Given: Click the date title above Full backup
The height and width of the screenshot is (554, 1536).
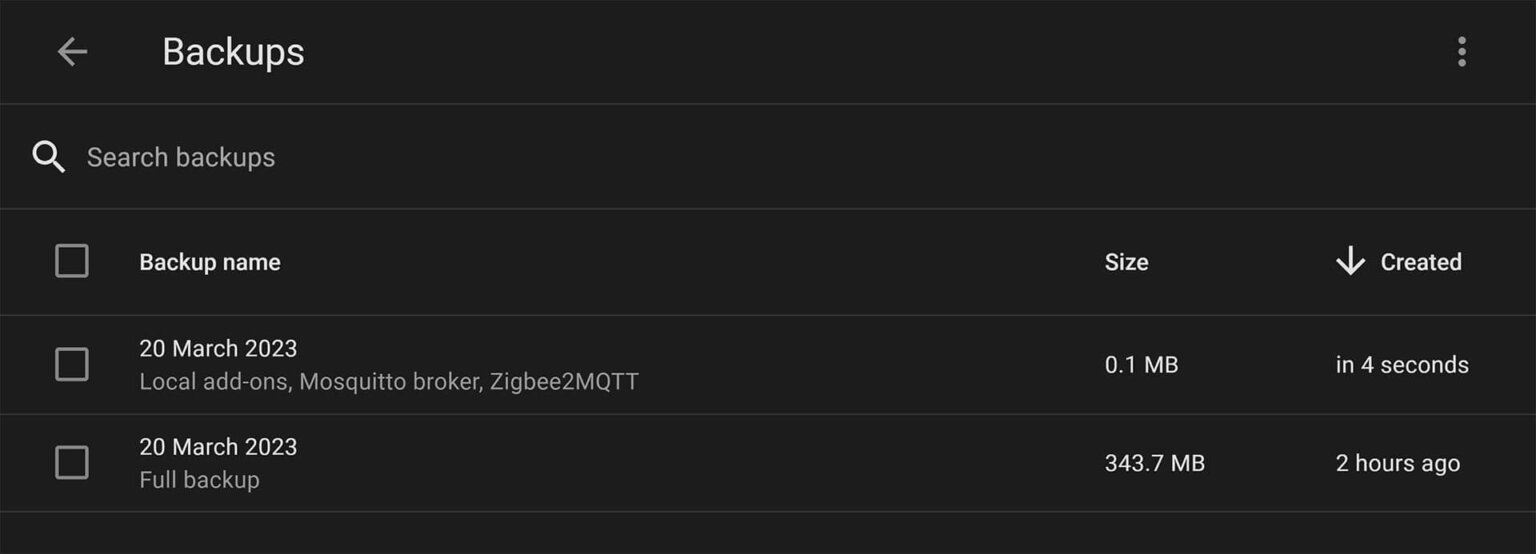Looking at the screenshot, I should [218, 447].
